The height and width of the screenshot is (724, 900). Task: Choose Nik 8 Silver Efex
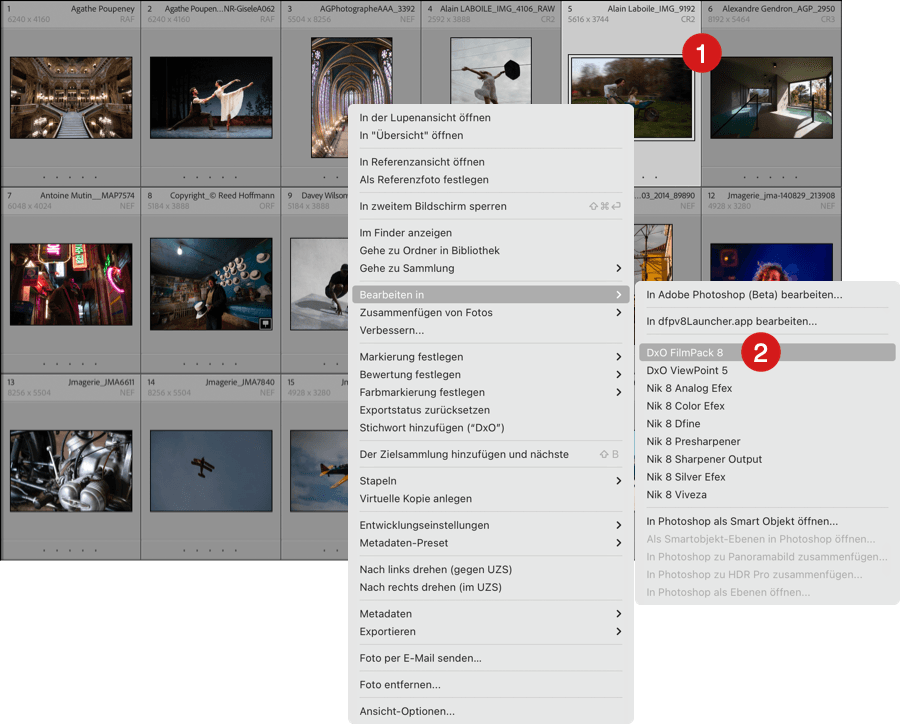coord(686,477)
